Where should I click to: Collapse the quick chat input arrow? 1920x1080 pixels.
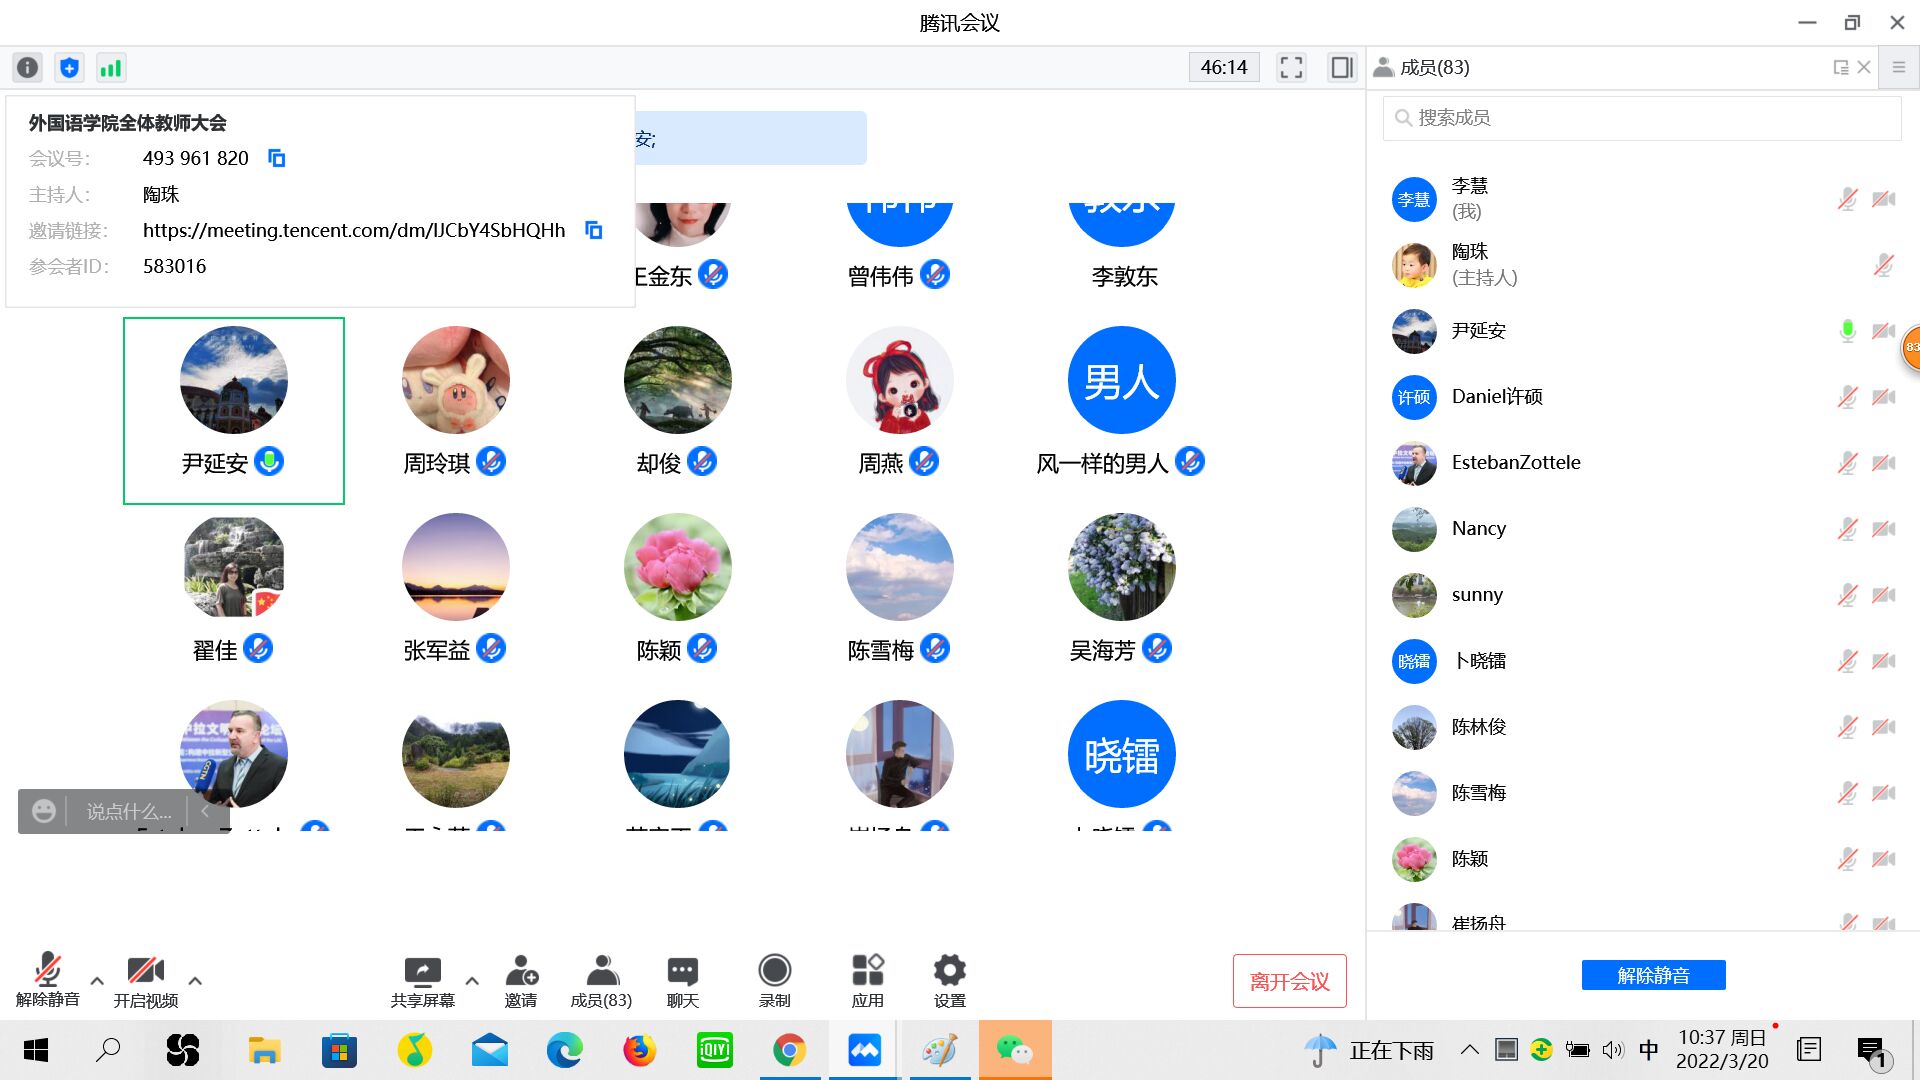tap(205, 811)
